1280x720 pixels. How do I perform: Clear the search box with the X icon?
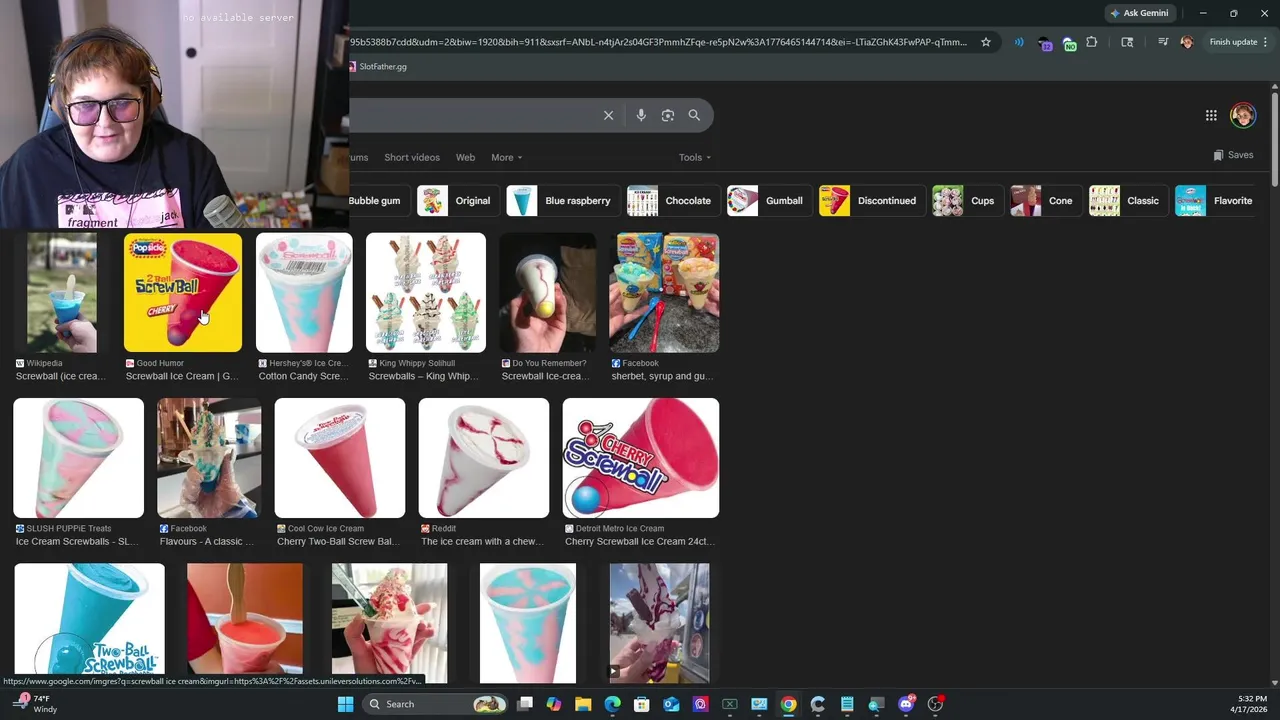608,115
